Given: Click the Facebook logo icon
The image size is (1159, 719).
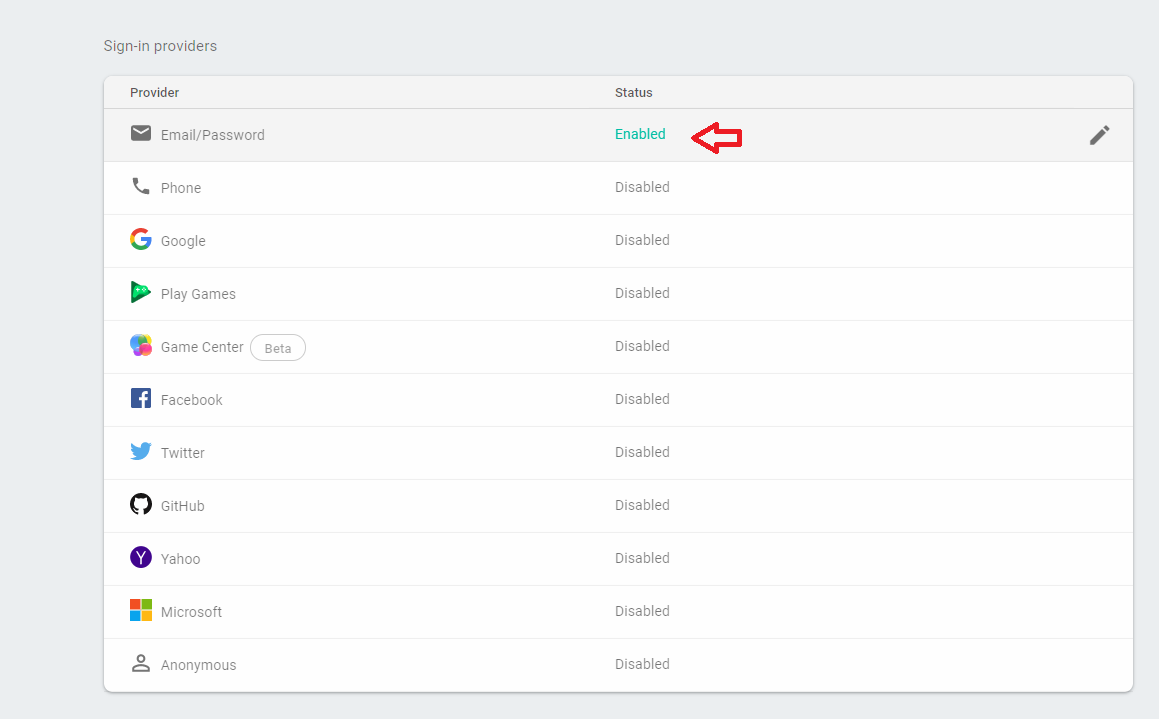Looking at the screenshot, I should click(x=141, y=398).
